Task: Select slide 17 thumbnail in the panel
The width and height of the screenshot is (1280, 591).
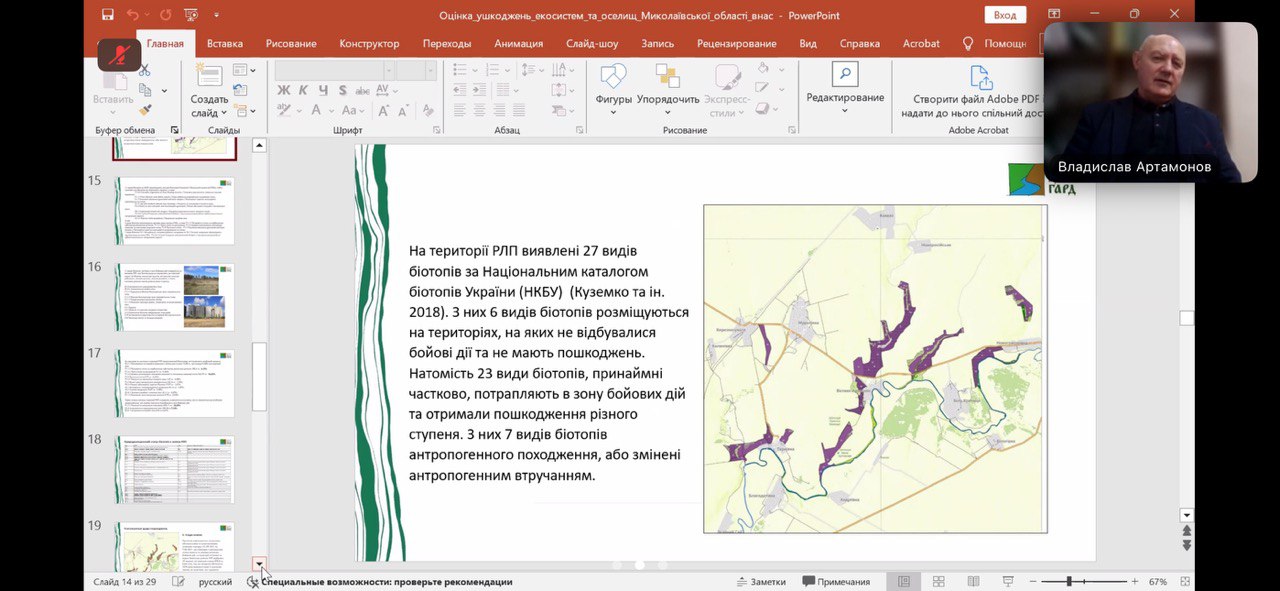Action: click(x=174, y=383)
